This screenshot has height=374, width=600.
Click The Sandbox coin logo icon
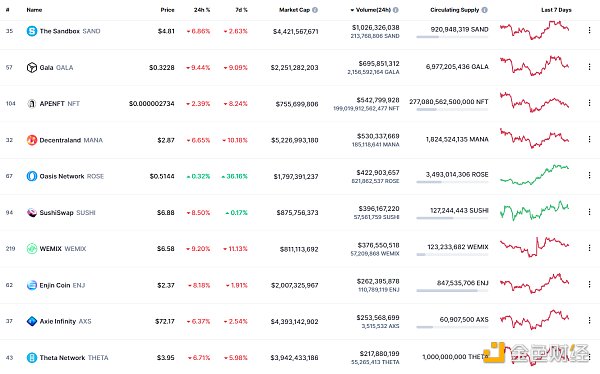coord(32,31)
